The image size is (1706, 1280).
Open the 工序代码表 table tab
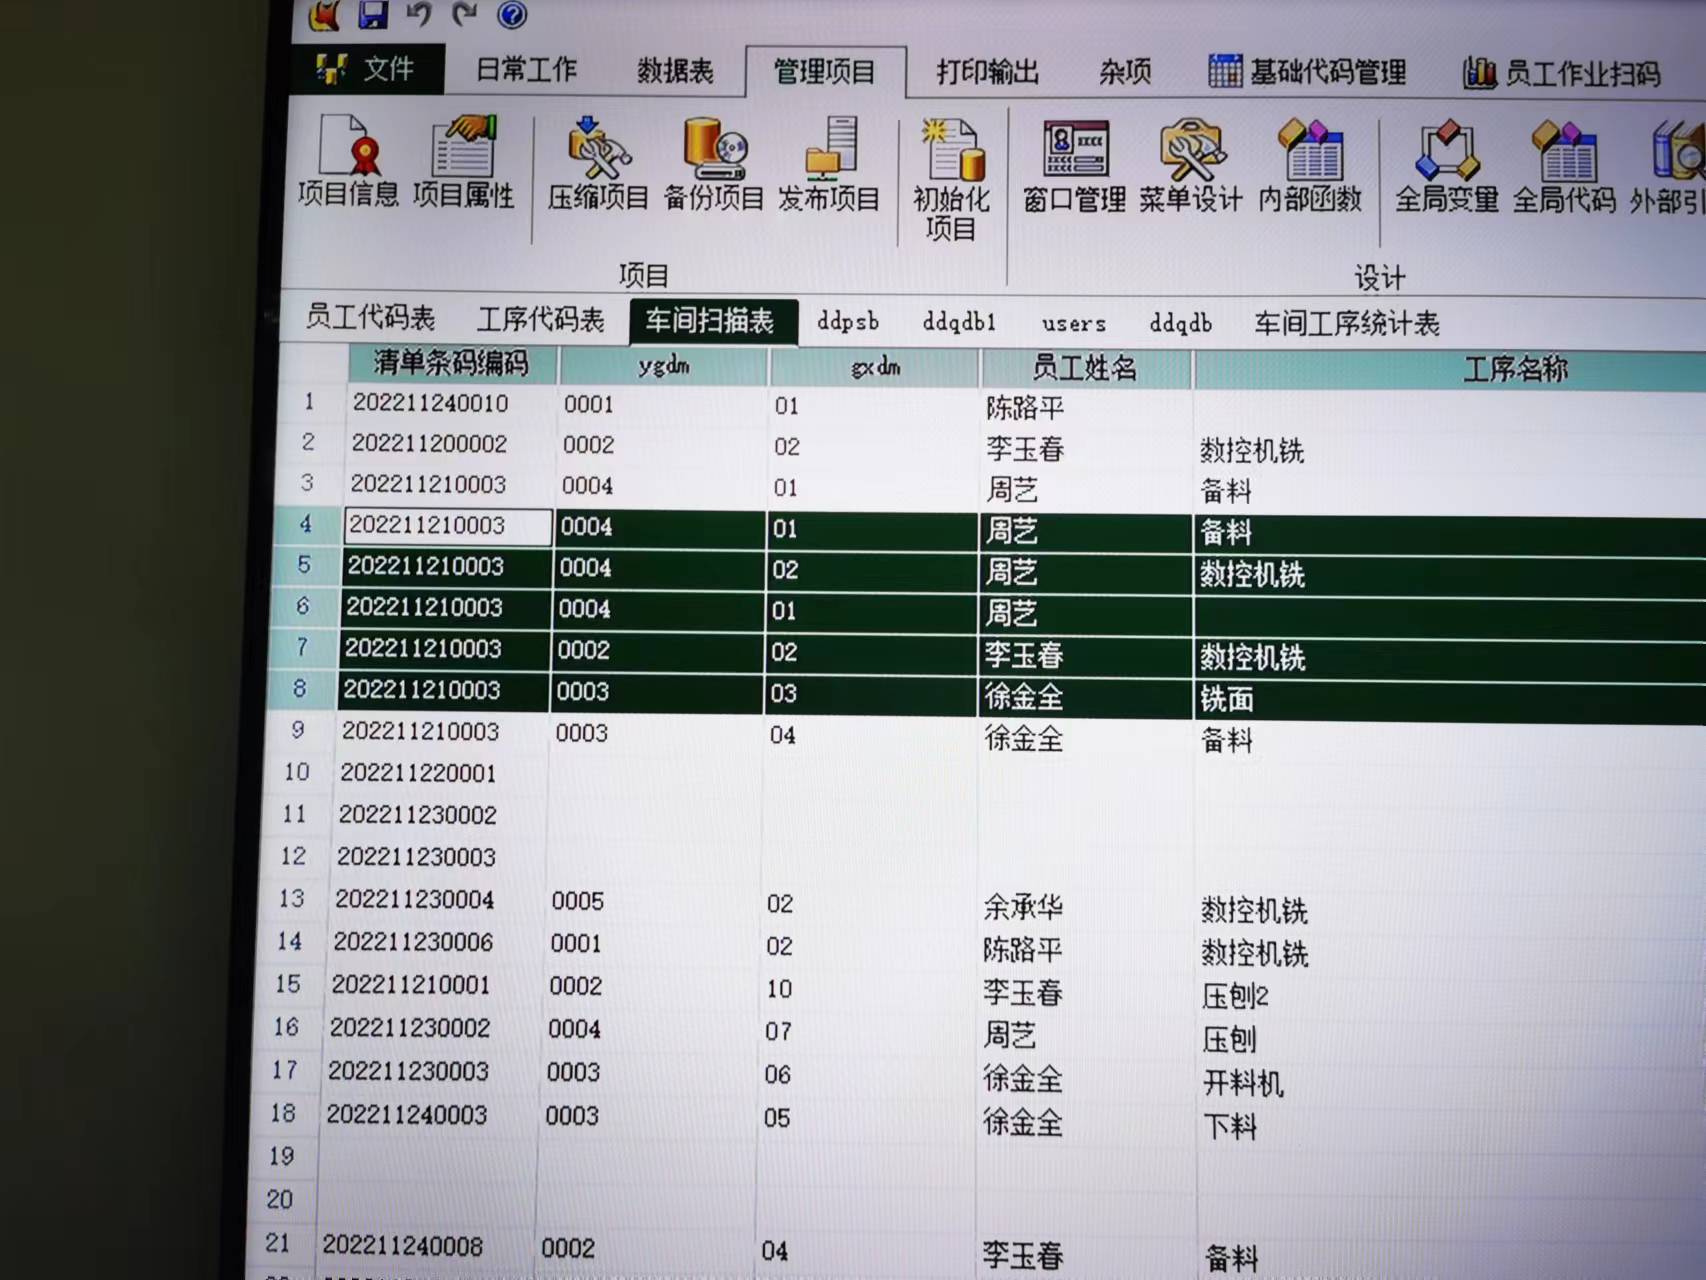[541, 319]
